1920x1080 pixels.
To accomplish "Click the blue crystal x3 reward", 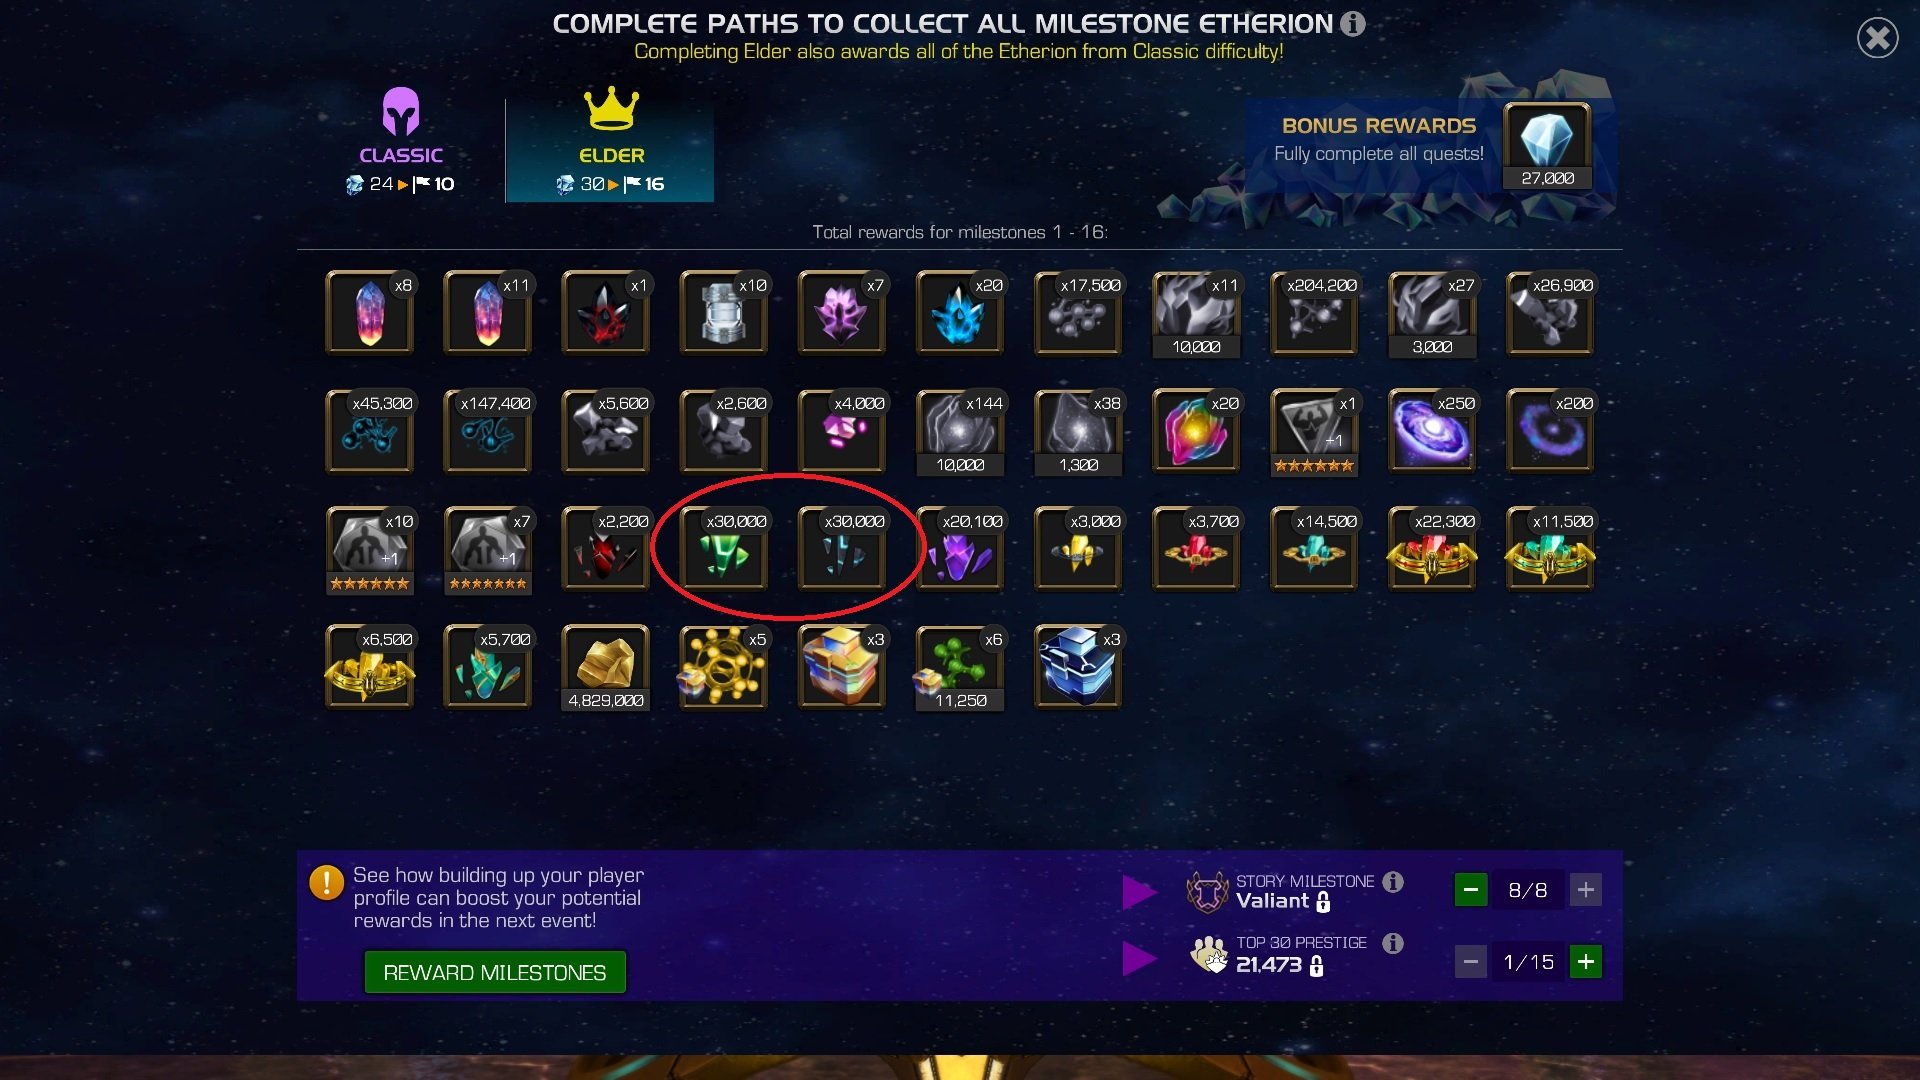I will (1078, 666).
